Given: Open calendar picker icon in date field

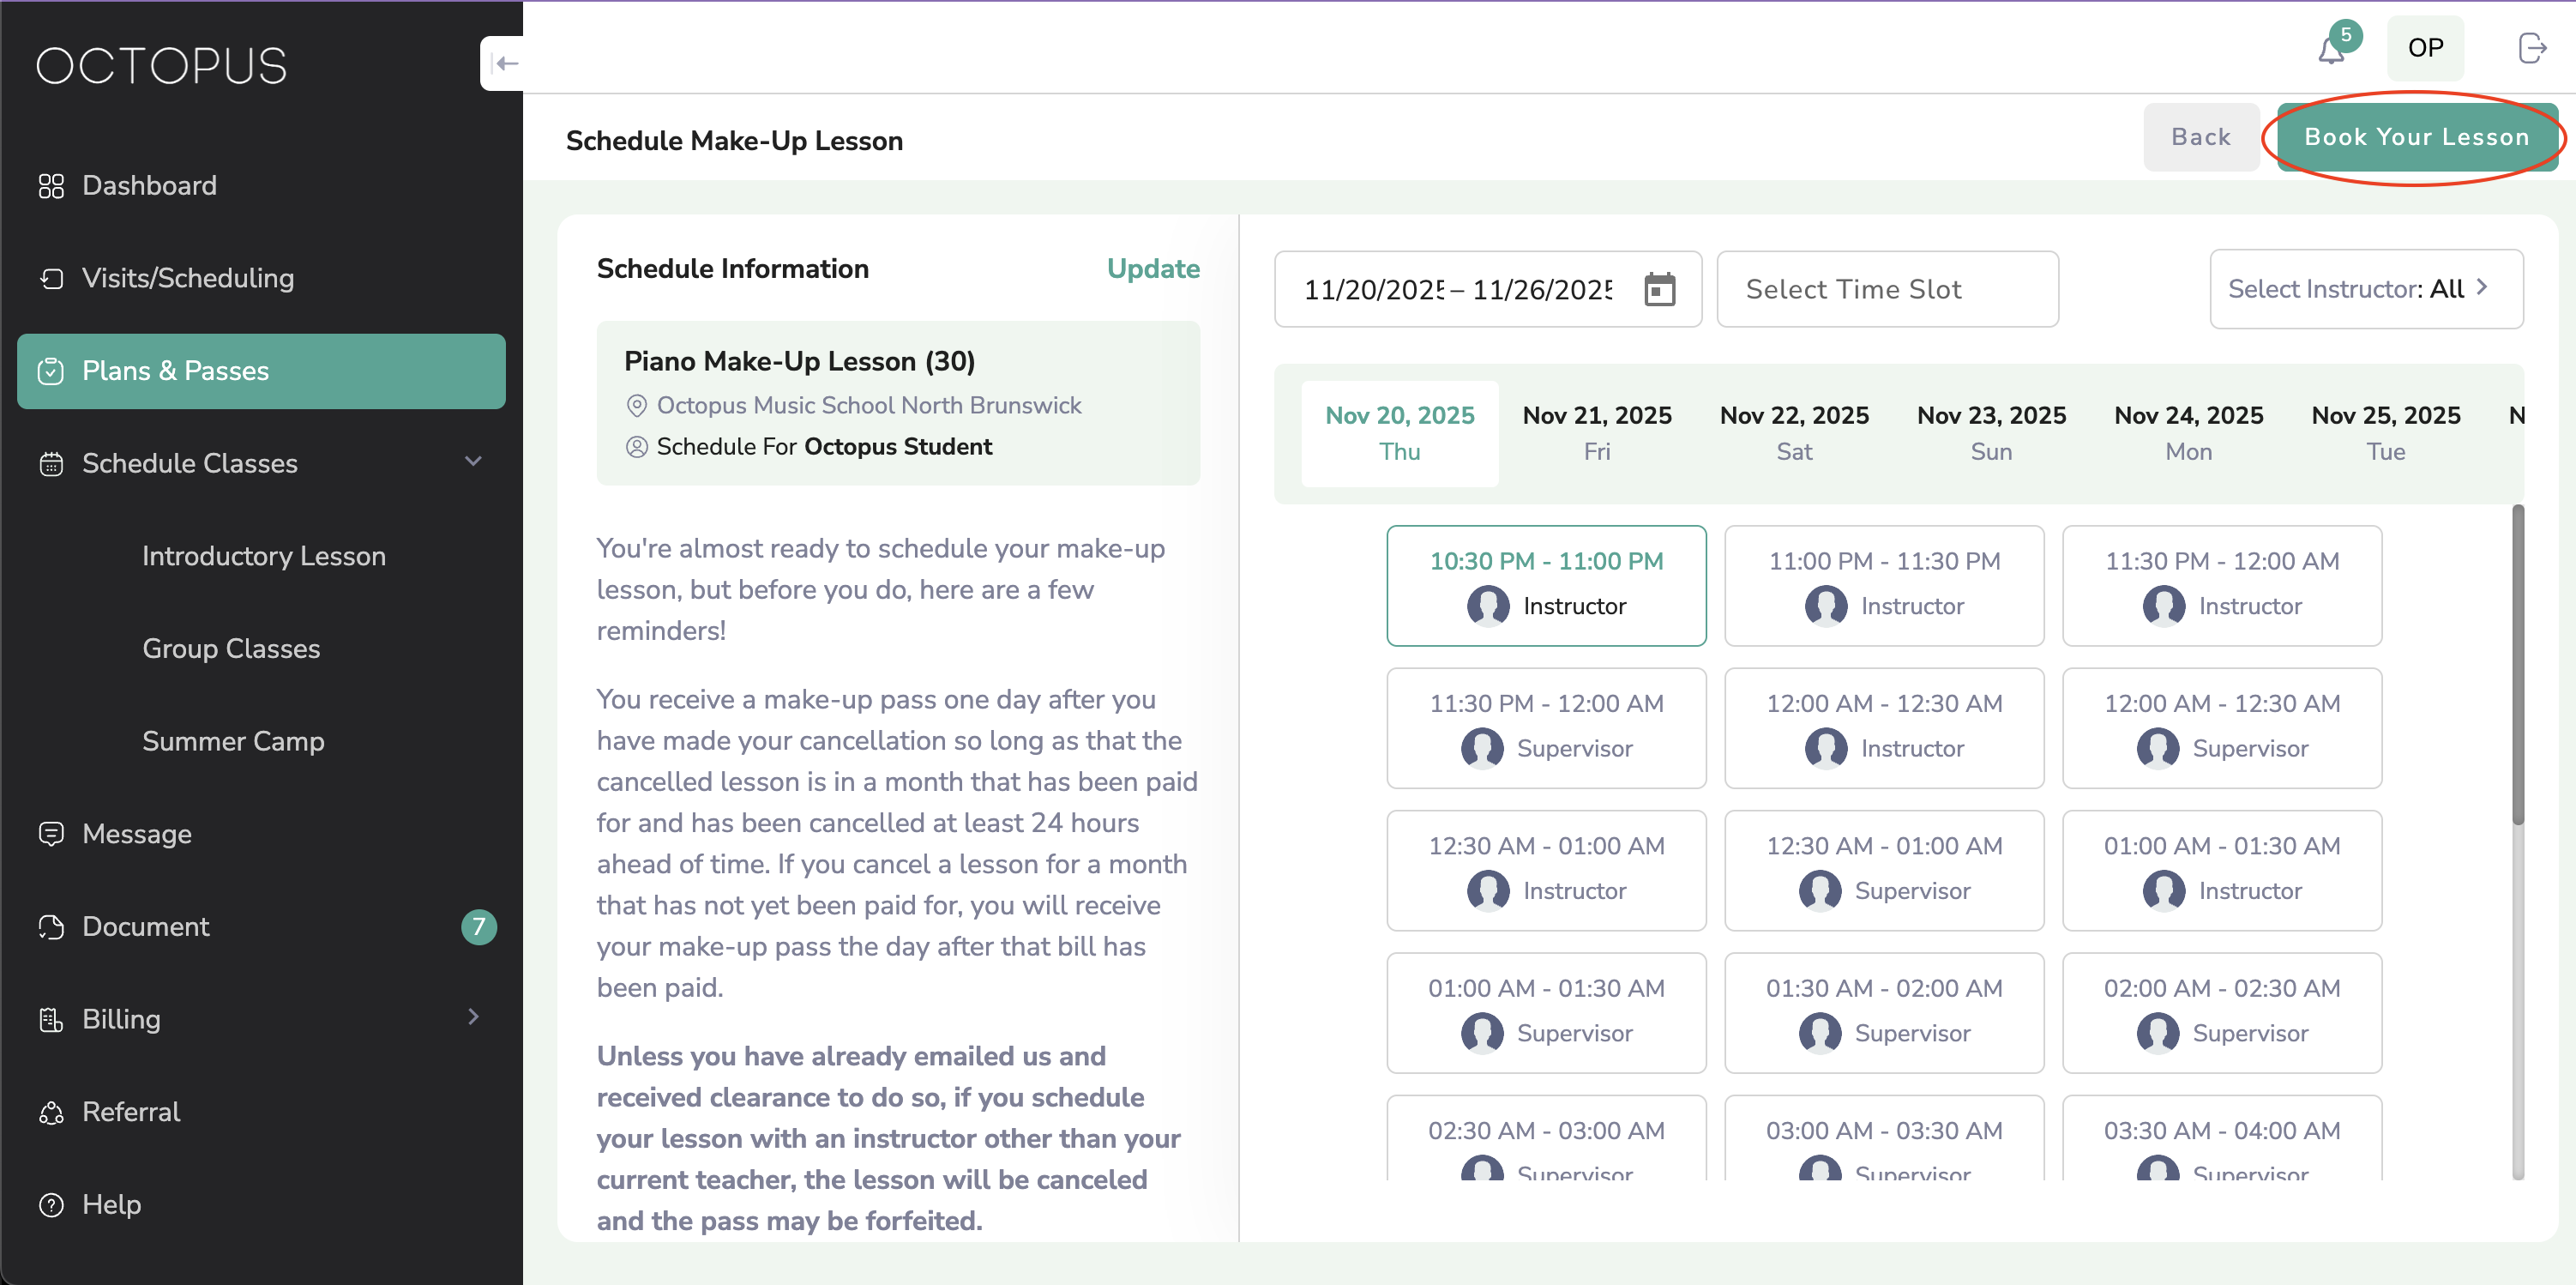Looking at the screenshot, I should [x=1659, y=290].
